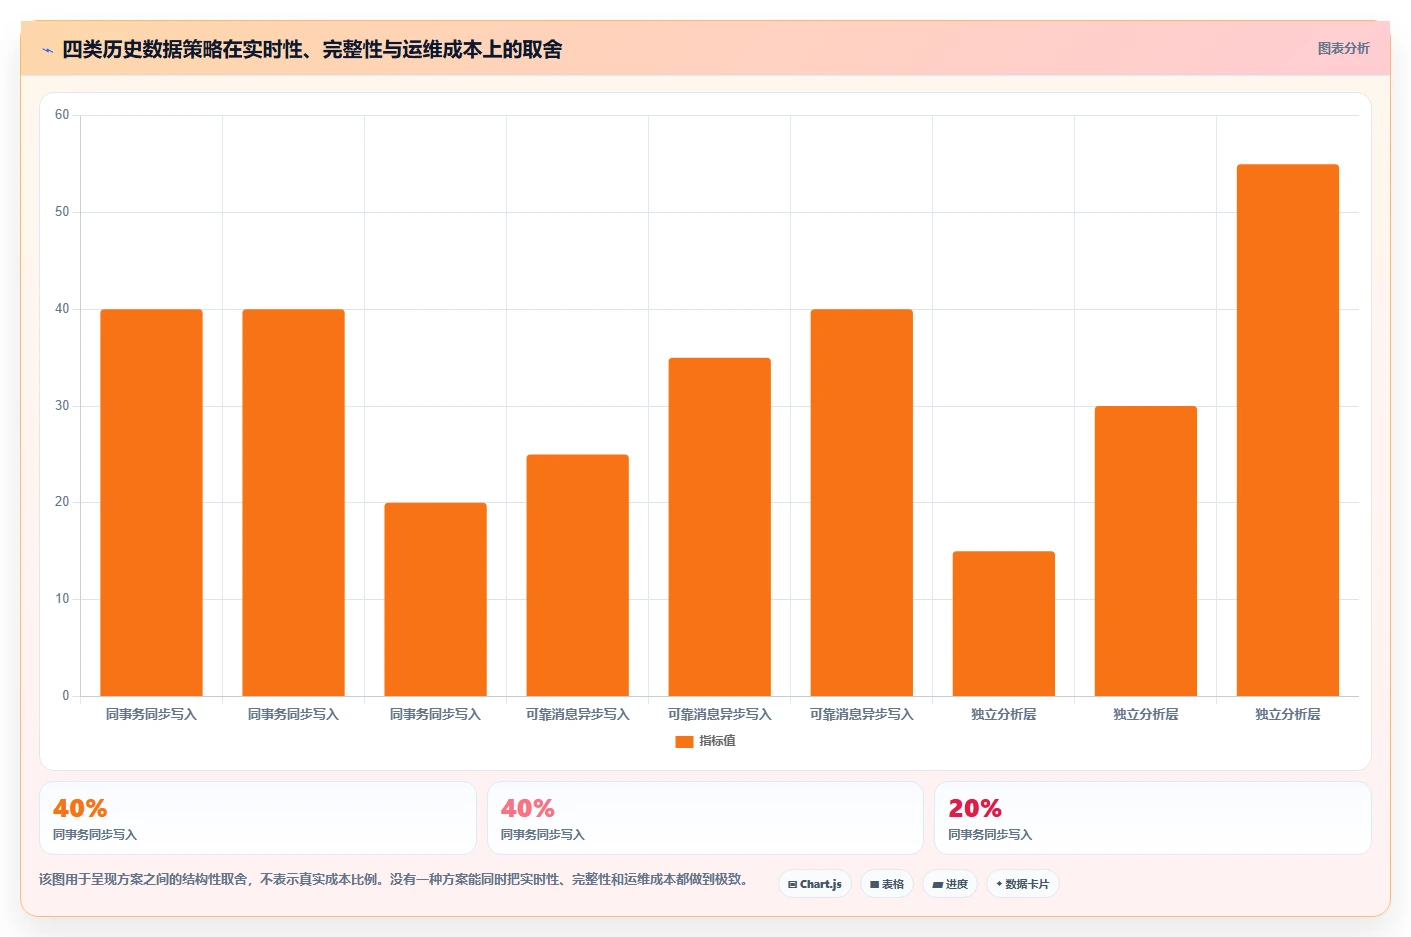The height and width of the screenshot is (937, 1411).
Task: Click the y-axis label 10
Action: pyautogui.click(x=62, y=599)
